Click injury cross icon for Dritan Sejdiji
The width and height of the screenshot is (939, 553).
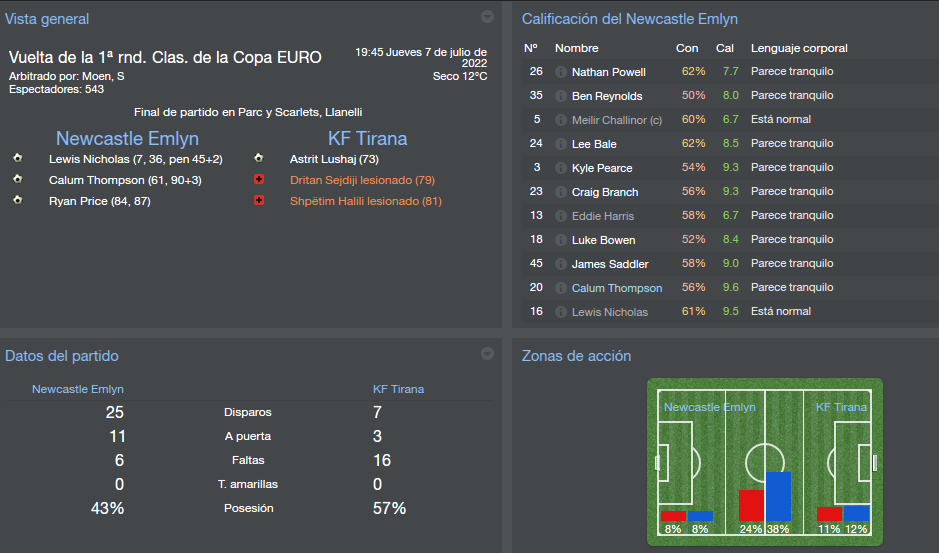[x=259, y=179]
